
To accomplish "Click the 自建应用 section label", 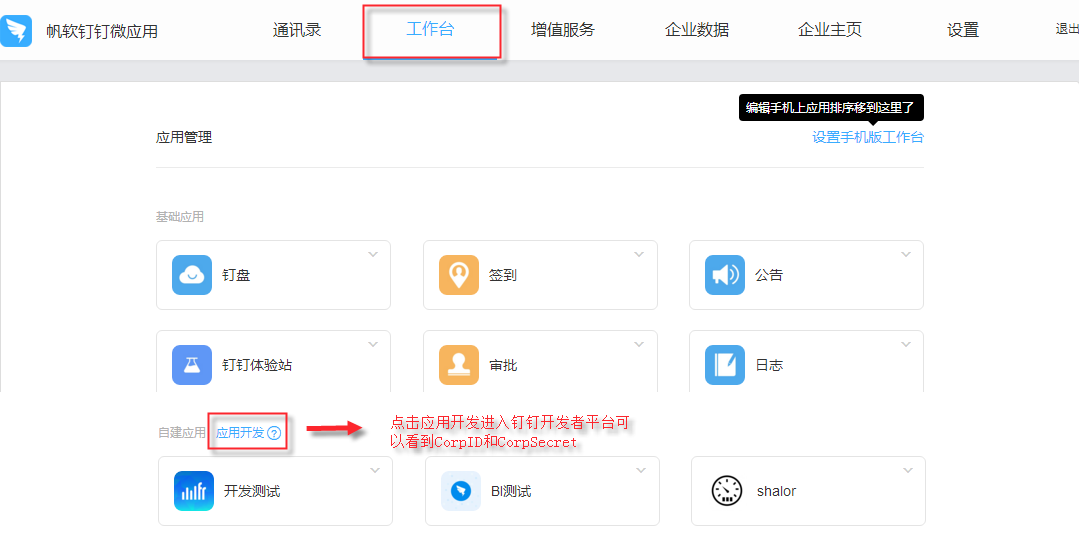I will [182, 433].
